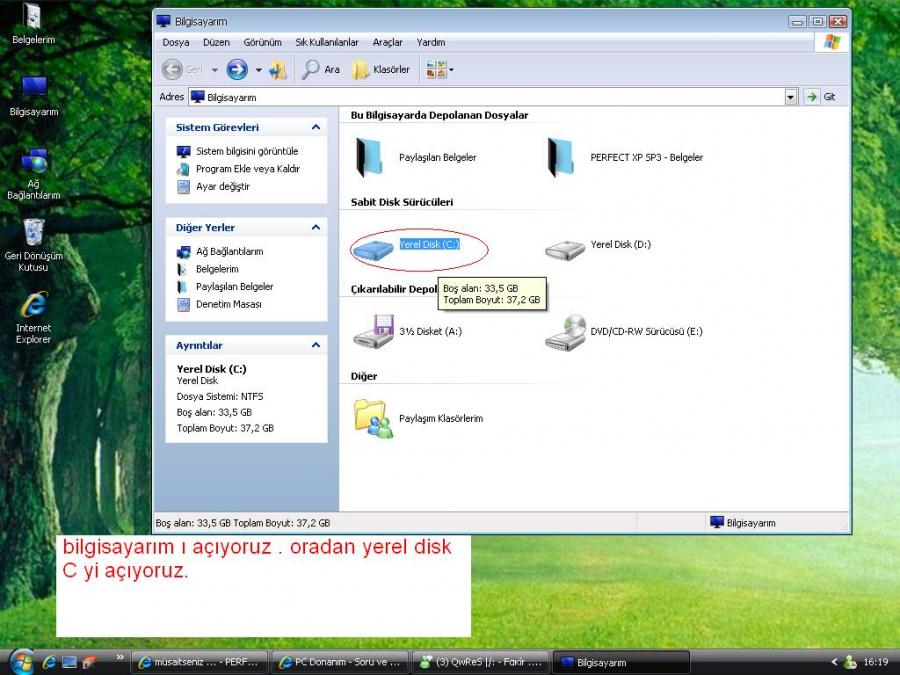Click the forward arrow toolbar button
This screenshot has width=900, height=675.
(236, 69)
